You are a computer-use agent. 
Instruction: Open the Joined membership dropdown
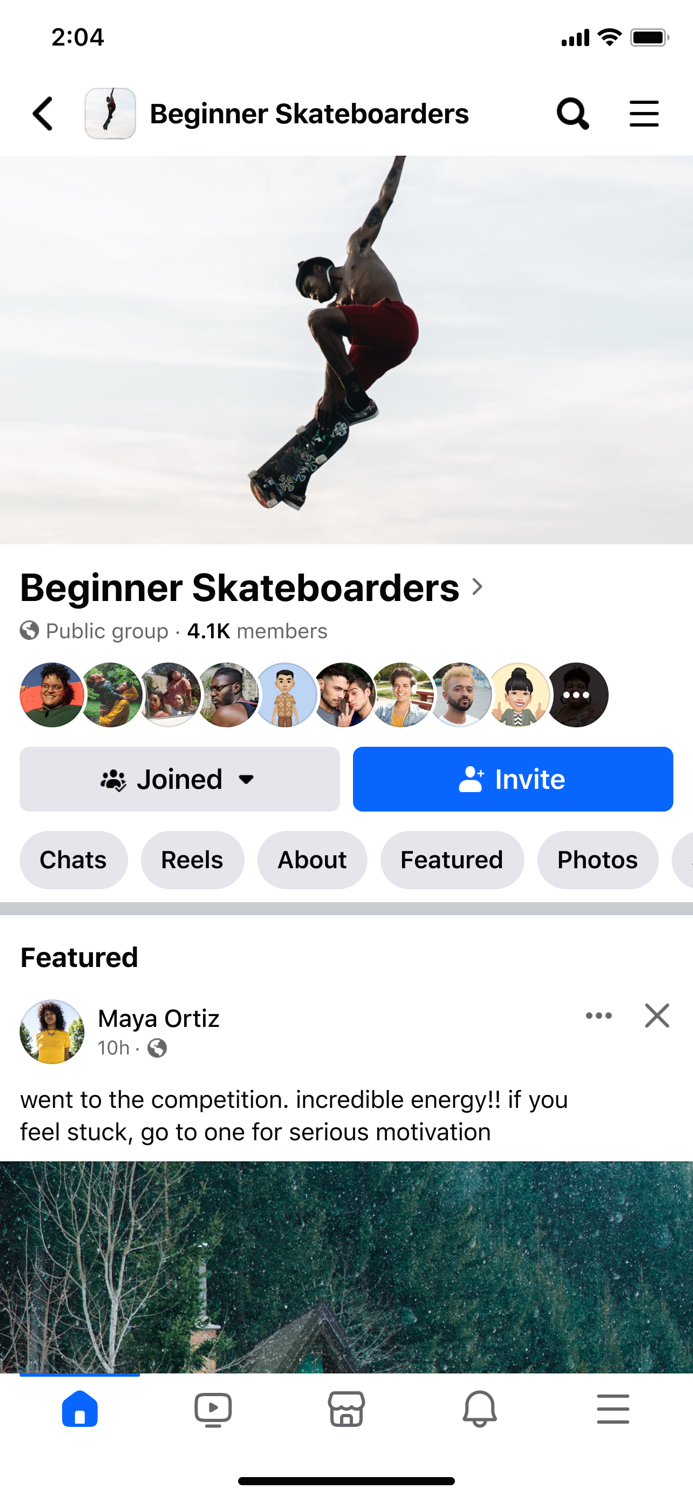tap(179, 779)
